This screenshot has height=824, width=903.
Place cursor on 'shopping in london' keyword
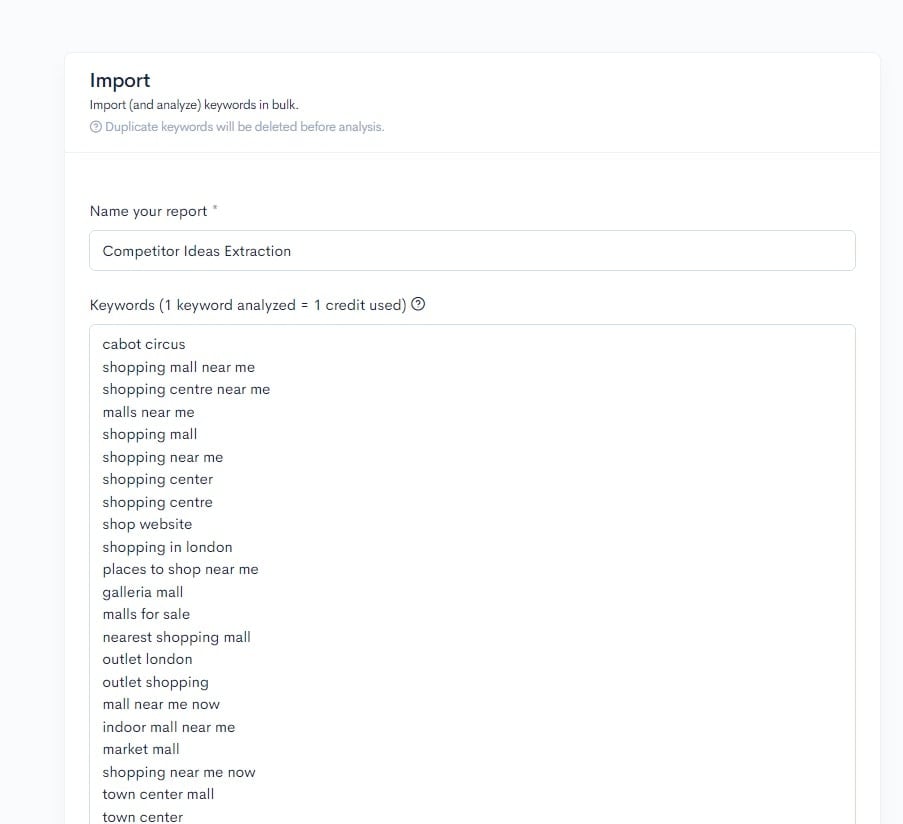(x=167, y=547)
